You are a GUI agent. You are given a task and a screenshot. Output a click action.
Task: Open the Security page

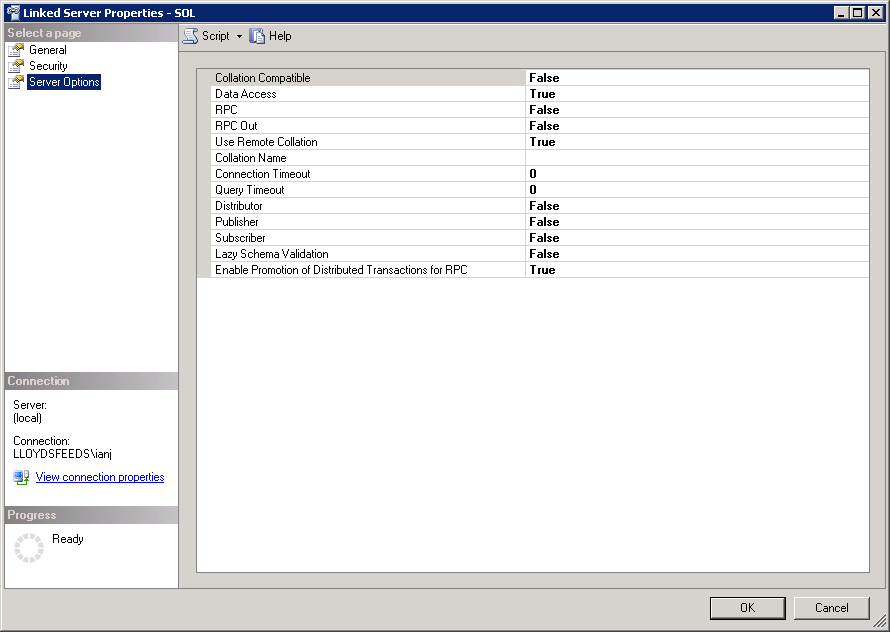48,66
